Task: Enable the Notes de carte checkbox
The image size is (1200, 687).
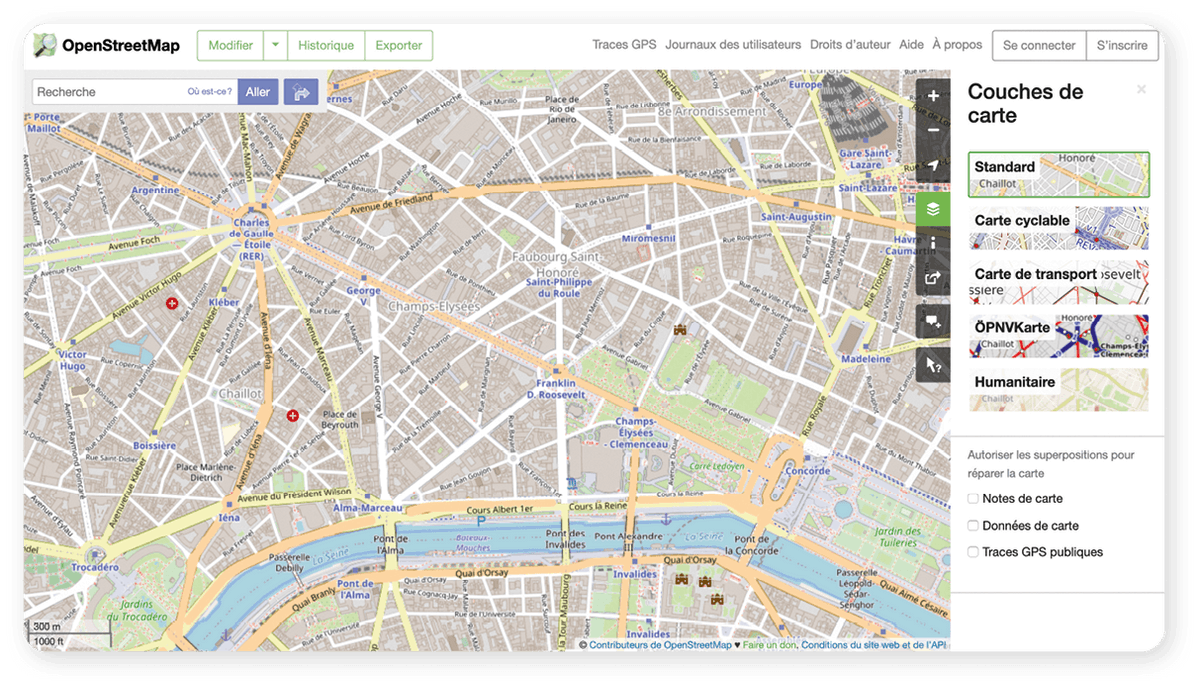Action: 973,499
